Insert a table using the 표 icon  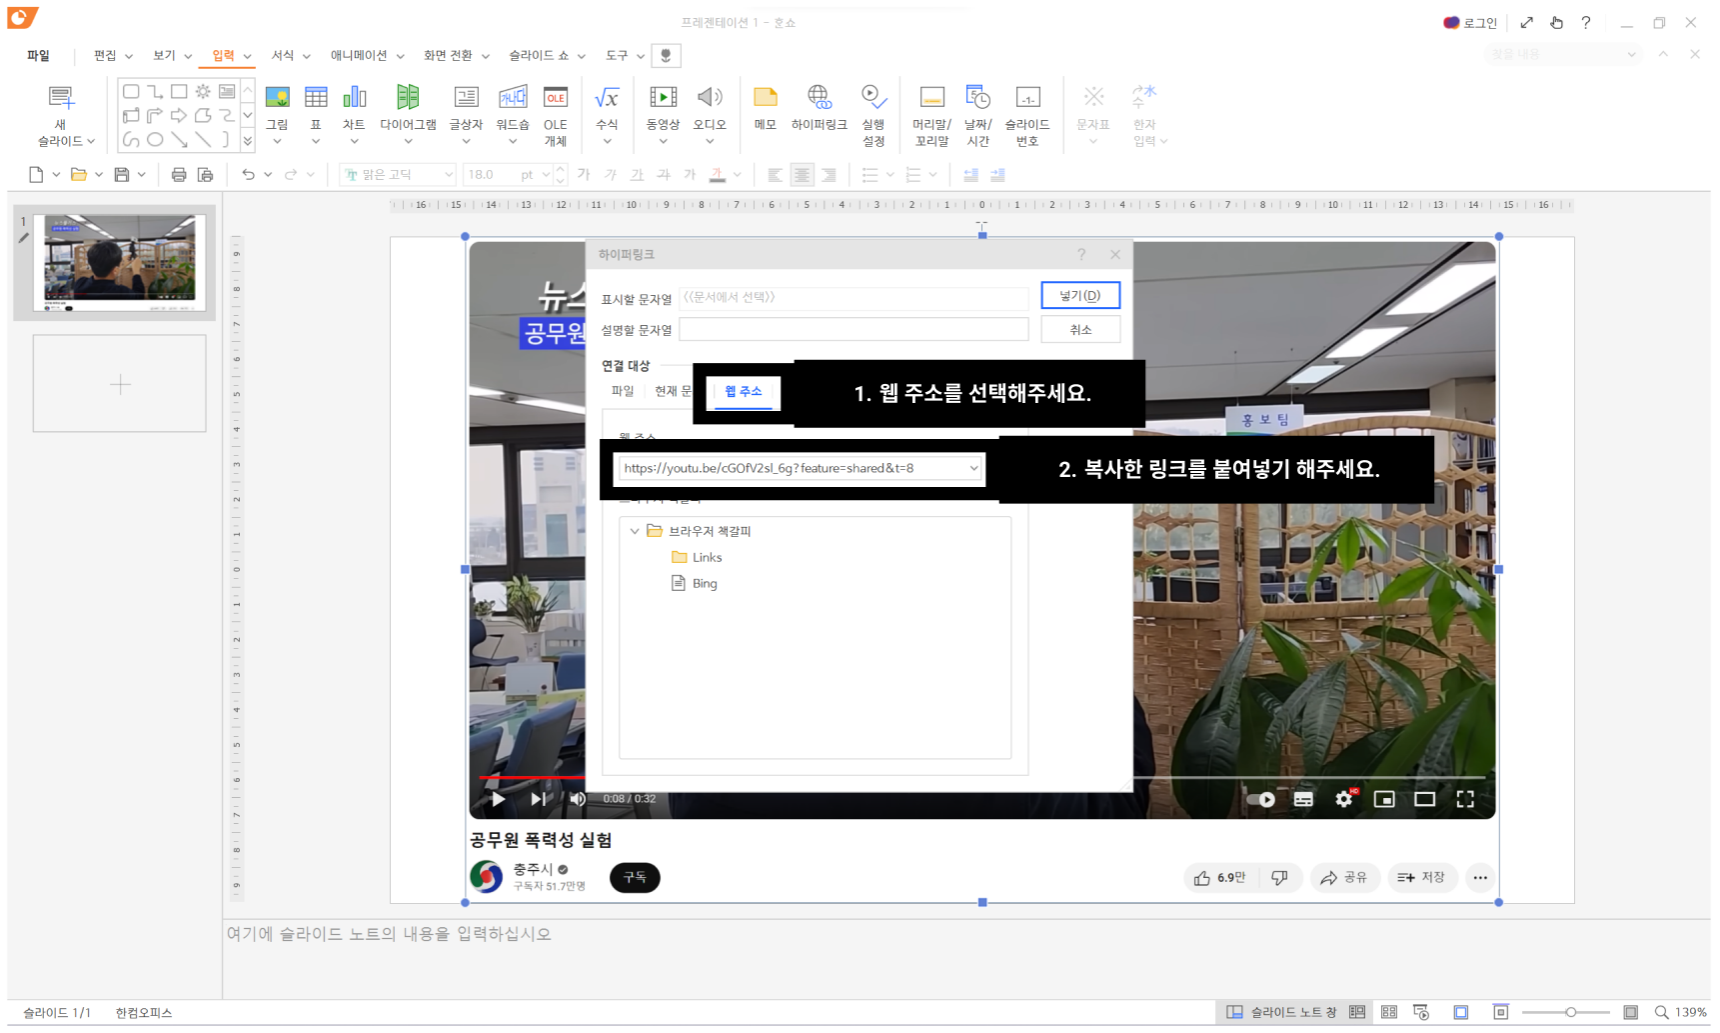pos(315,110)
